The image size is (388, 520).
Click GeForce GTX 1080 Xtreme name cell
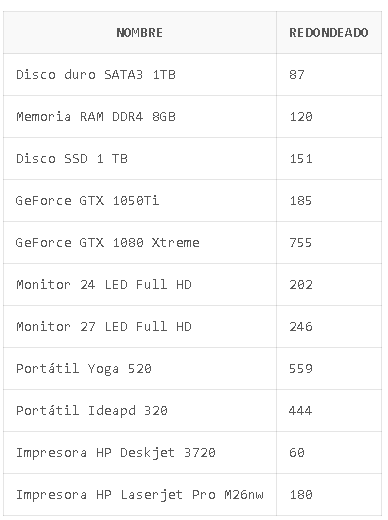coord(140,242)
